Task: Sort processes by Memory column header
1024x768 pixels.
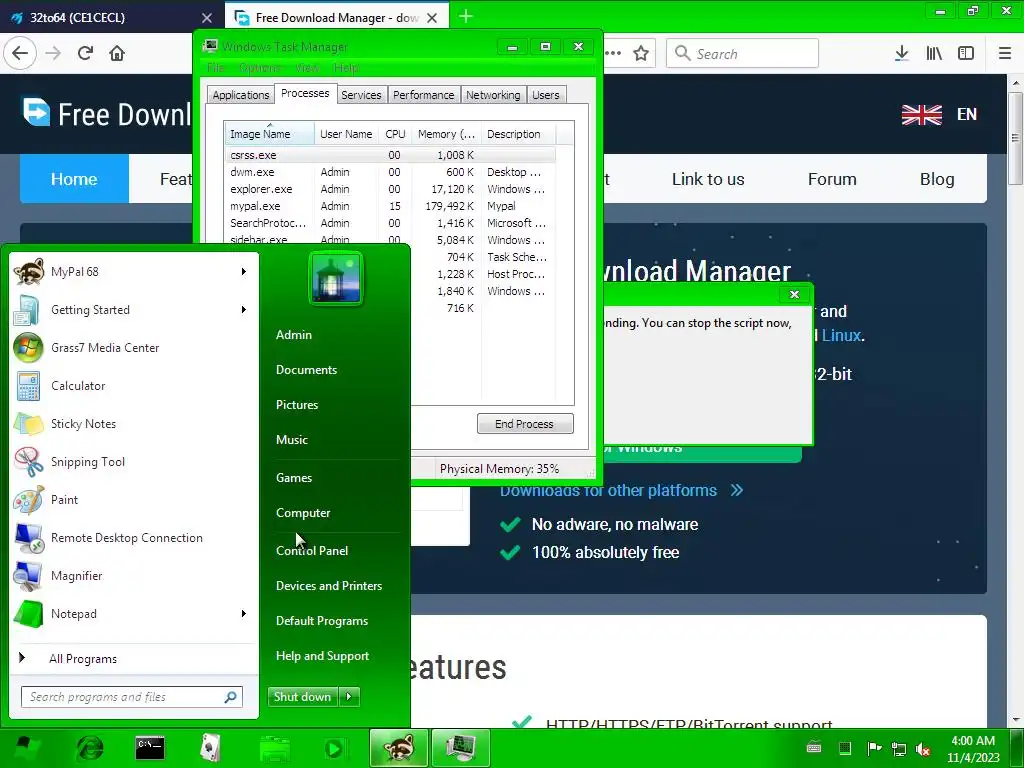Action: [x=447, y=134]
